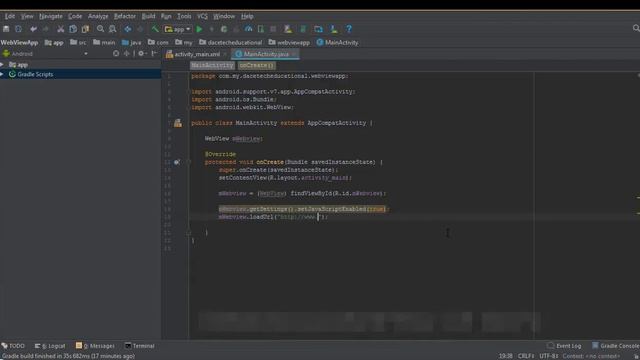Open the Terminal tool window

pyautogui.click(x=140, y=346)
